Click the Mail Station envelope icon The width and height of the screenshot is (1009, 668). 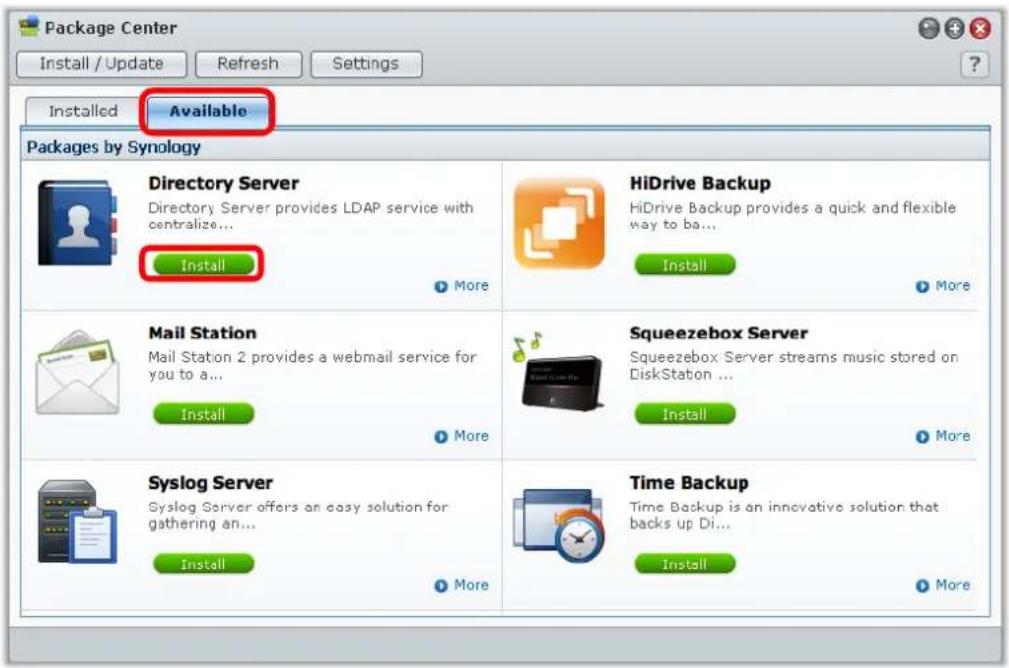point(78,372)
